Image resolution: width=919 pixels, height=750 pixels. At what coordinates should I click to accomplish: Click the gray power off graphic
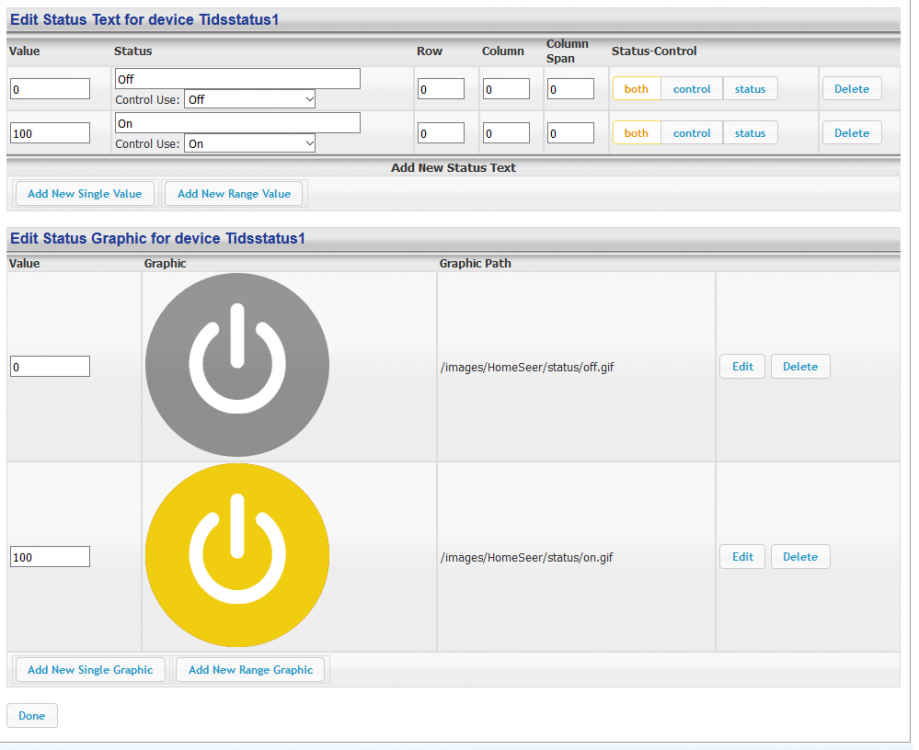(237, 366)
